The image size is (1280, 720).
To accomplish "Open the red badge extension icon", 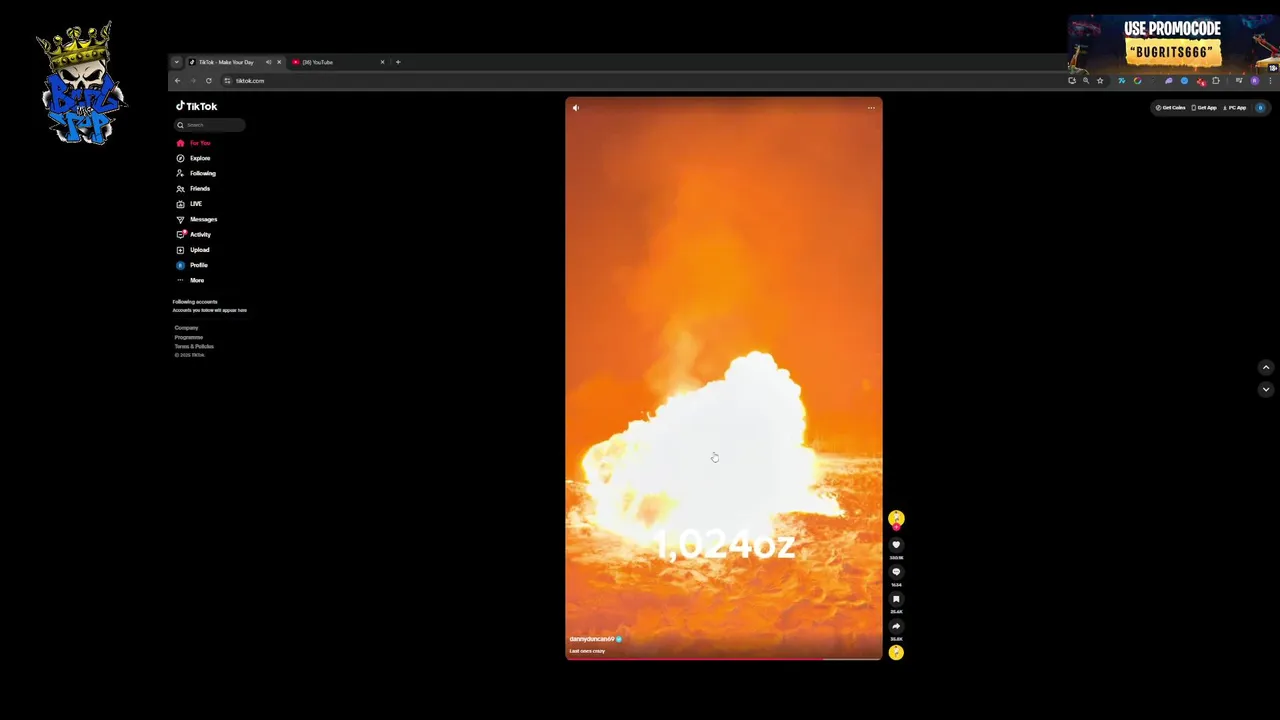I will coord(1201,82).
